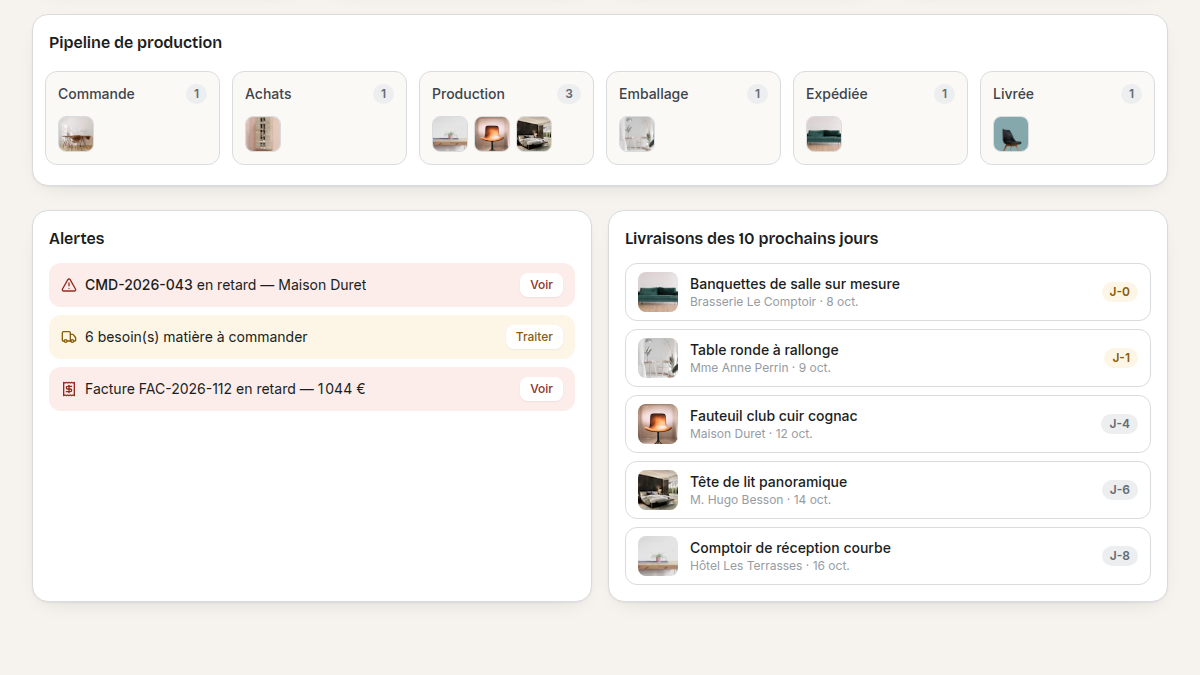
Task: Click the text "Brasserie Le Comptoir · 8 oct."
Action: (774, 302)
